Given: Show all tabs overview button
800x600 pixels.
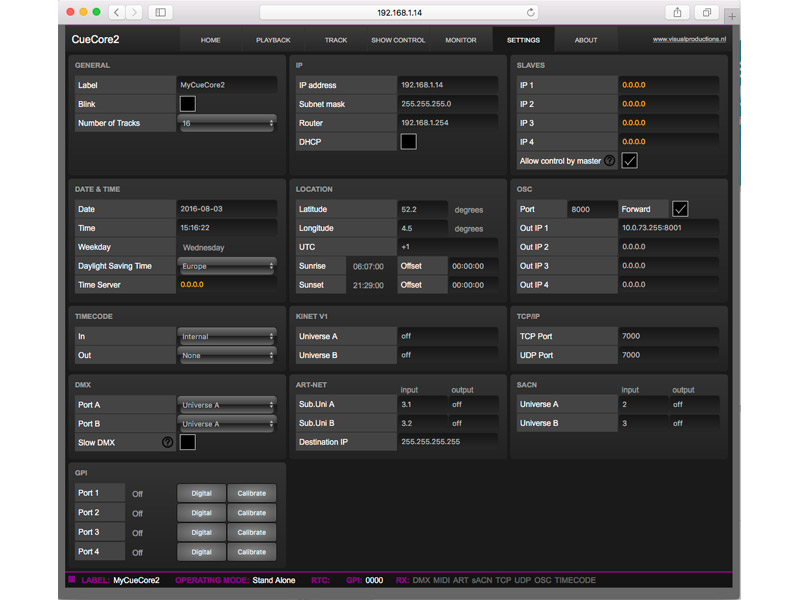Looking at the screenshot, I should [707, 12].
